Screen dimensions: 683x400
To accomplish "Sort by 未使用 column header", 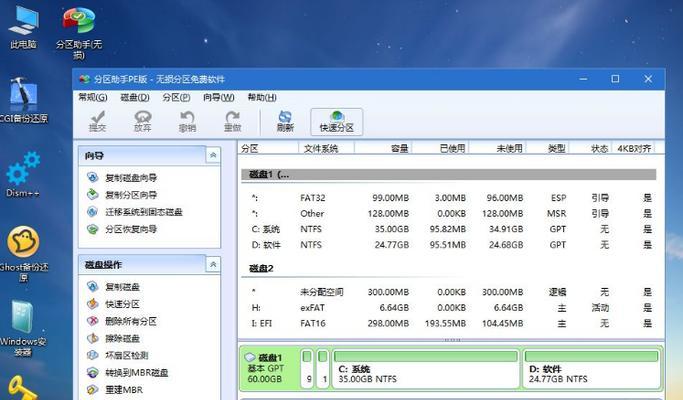I will click(497, 148).
